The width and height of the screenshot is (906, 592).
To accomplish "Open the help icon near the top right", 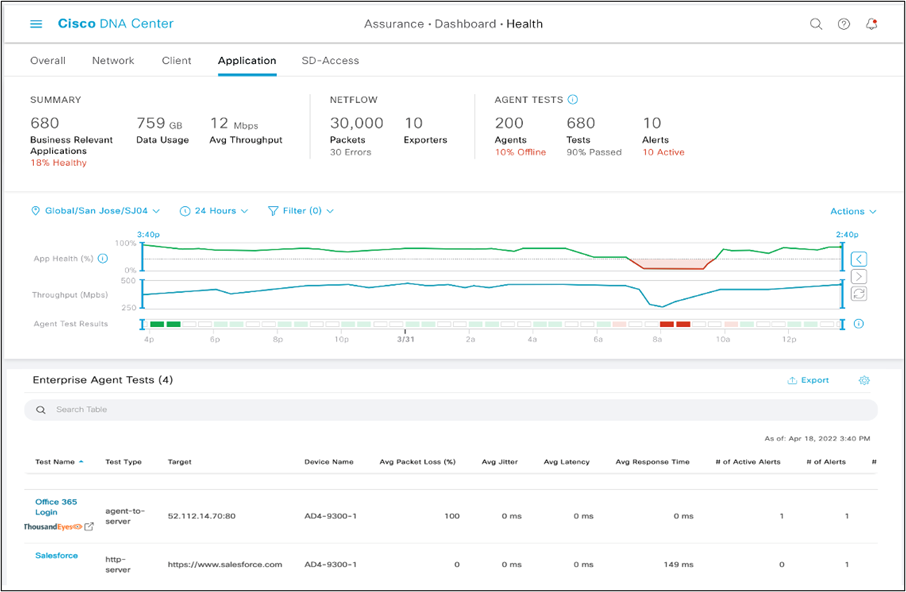I will 843,23.
